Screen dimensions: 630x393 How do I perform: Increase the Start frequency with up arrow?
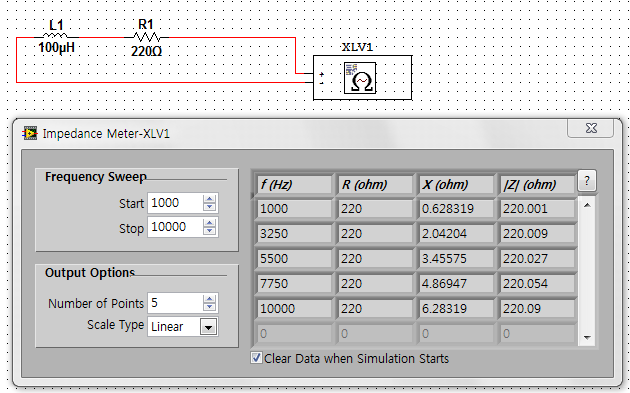[x=209, y=199]
